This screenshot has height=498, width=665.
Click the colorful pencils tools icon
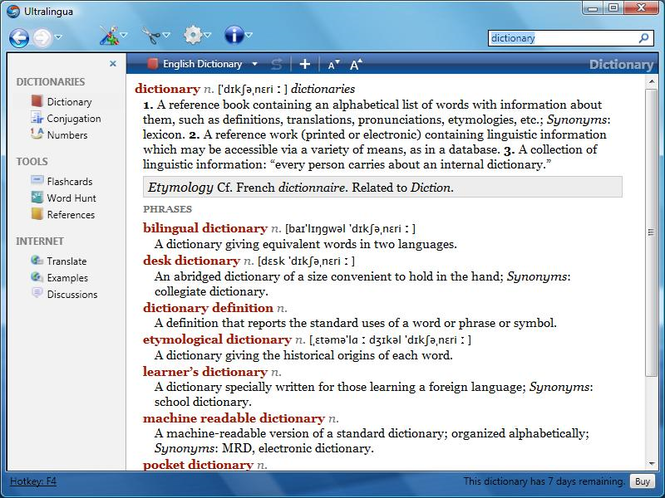(109, 36)
